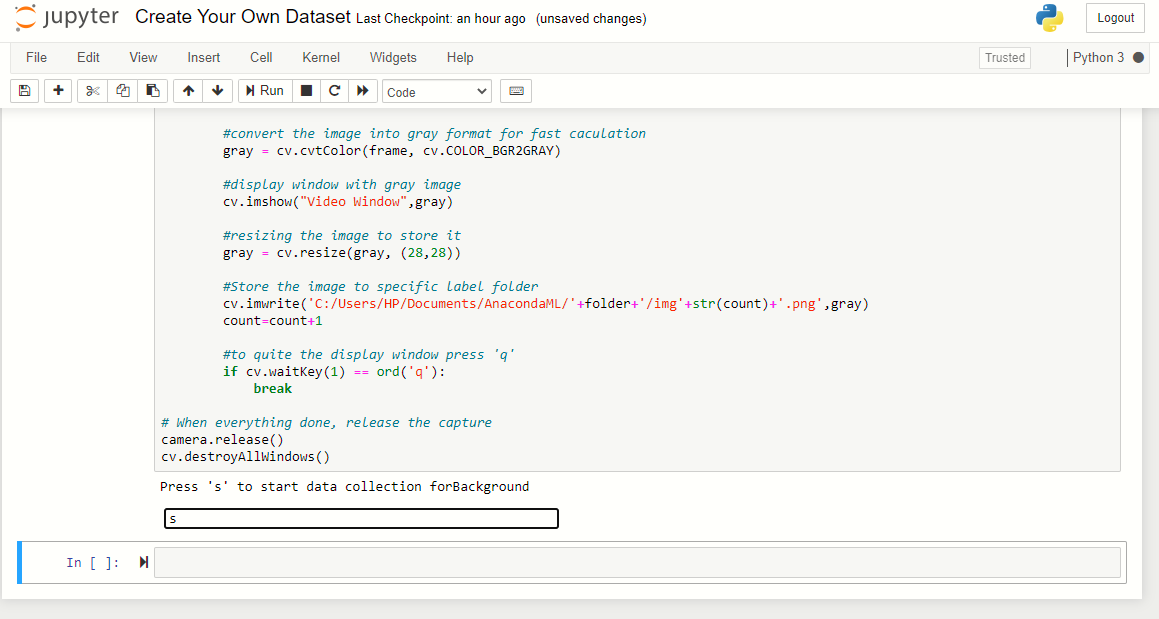Click the output text 'Press s to start'
Viewport: 1159px width, 619px height.
[344, 487]
